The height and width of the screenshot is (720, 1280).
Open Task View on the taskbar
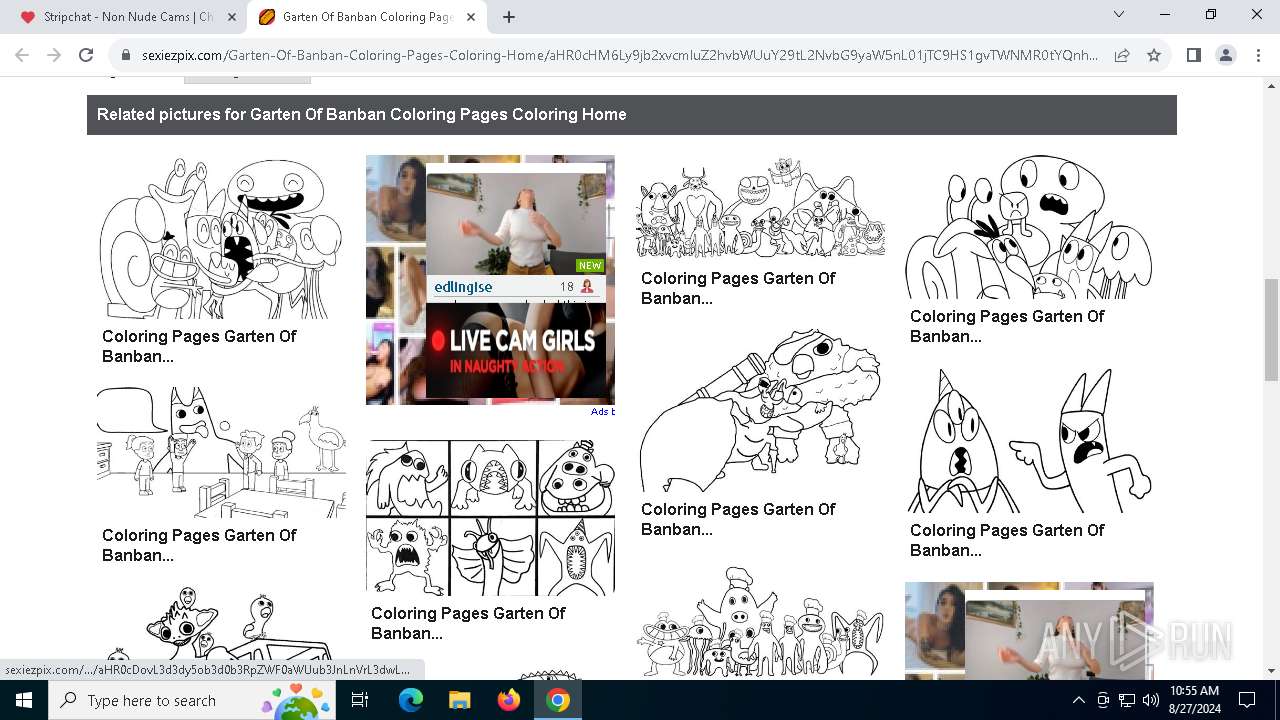coord(360,700)
